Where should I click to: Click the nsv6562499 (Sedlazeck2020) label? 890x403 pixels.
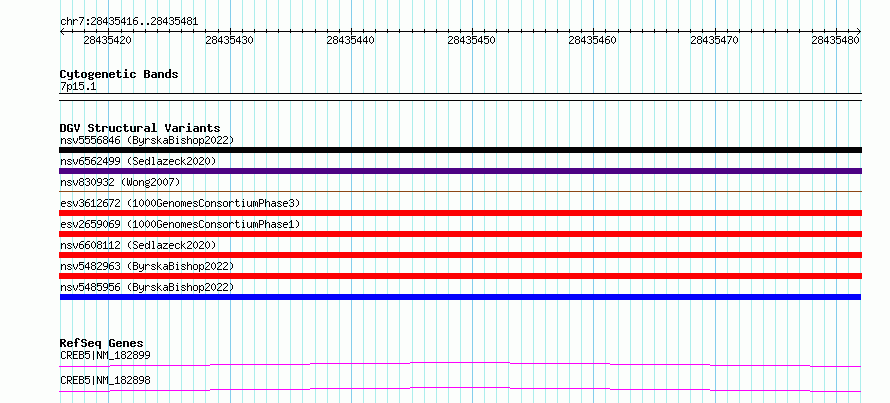pyautogui.click(x=138, y=161)
